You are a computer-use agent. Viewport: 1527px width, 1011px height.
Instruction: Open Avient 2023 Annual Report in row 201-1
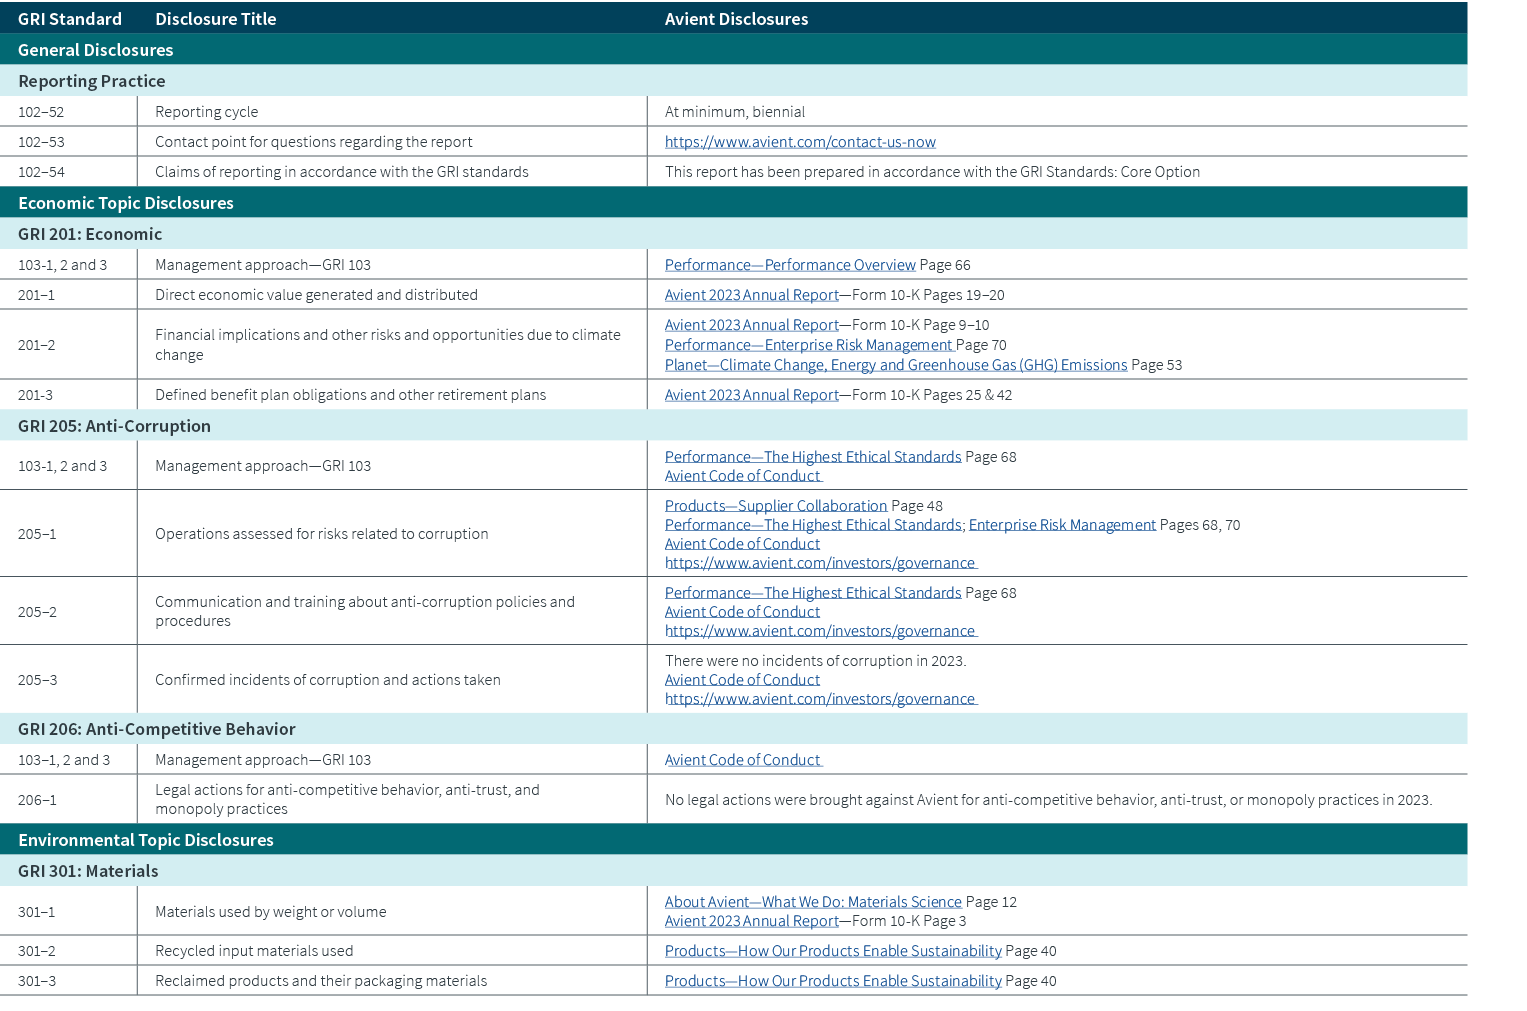[751, 294]
